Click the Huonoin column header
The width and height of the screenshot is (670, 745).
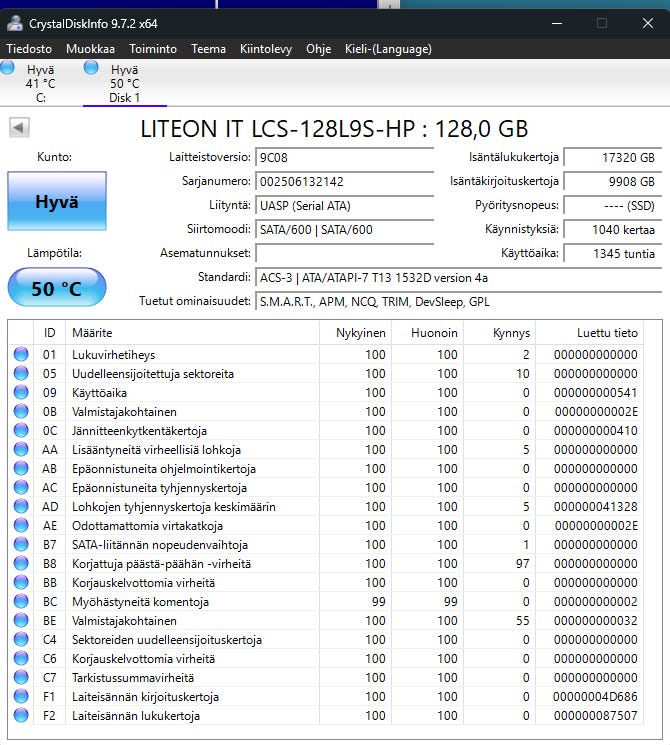coord(428,333)
